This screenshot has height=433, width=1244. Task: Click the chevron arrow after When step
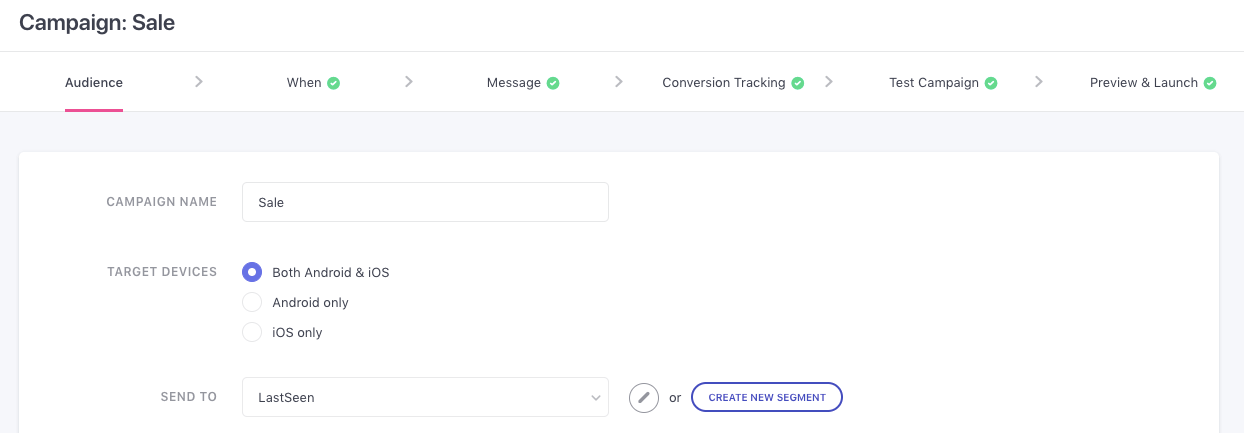409,82
